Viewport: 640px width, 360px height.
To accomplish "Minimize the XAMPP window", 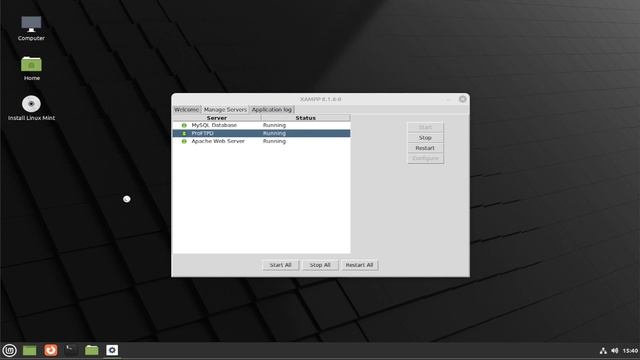I will pyautogui.click(x=449, y=99).
